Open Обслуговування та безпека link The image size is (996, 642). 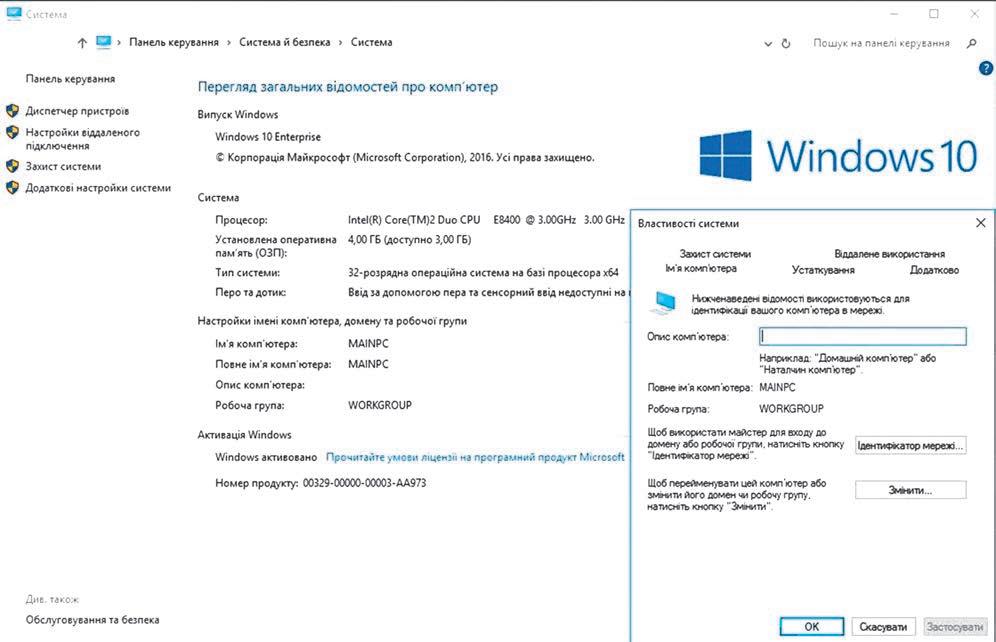pyautogui.click(x=92, y=620)
